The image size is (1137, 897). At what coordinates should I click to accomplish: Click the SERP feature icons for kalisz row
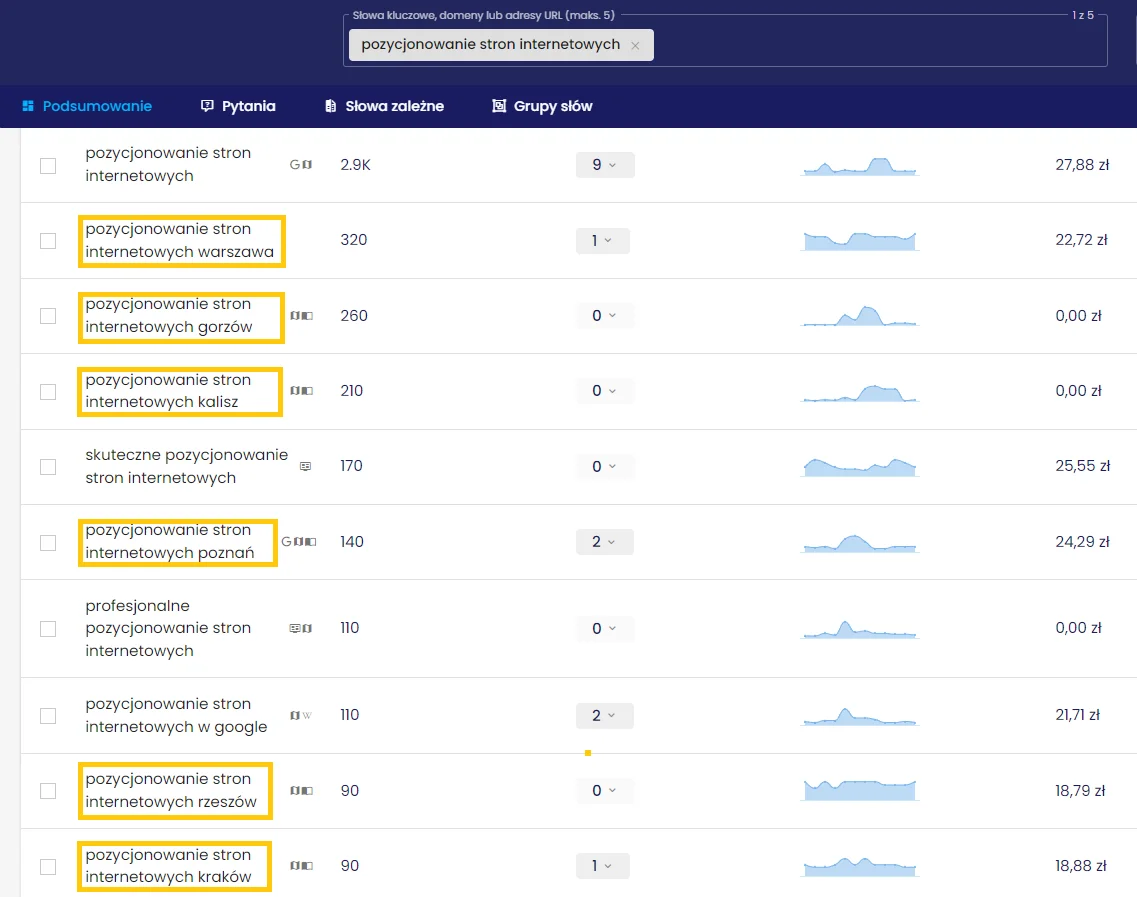click(x=301, y=391)
